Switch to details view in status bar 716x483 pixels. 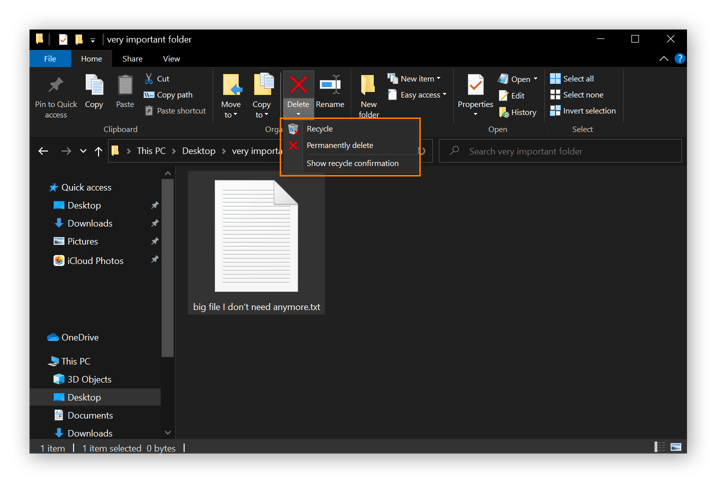(x=660, y=447)
